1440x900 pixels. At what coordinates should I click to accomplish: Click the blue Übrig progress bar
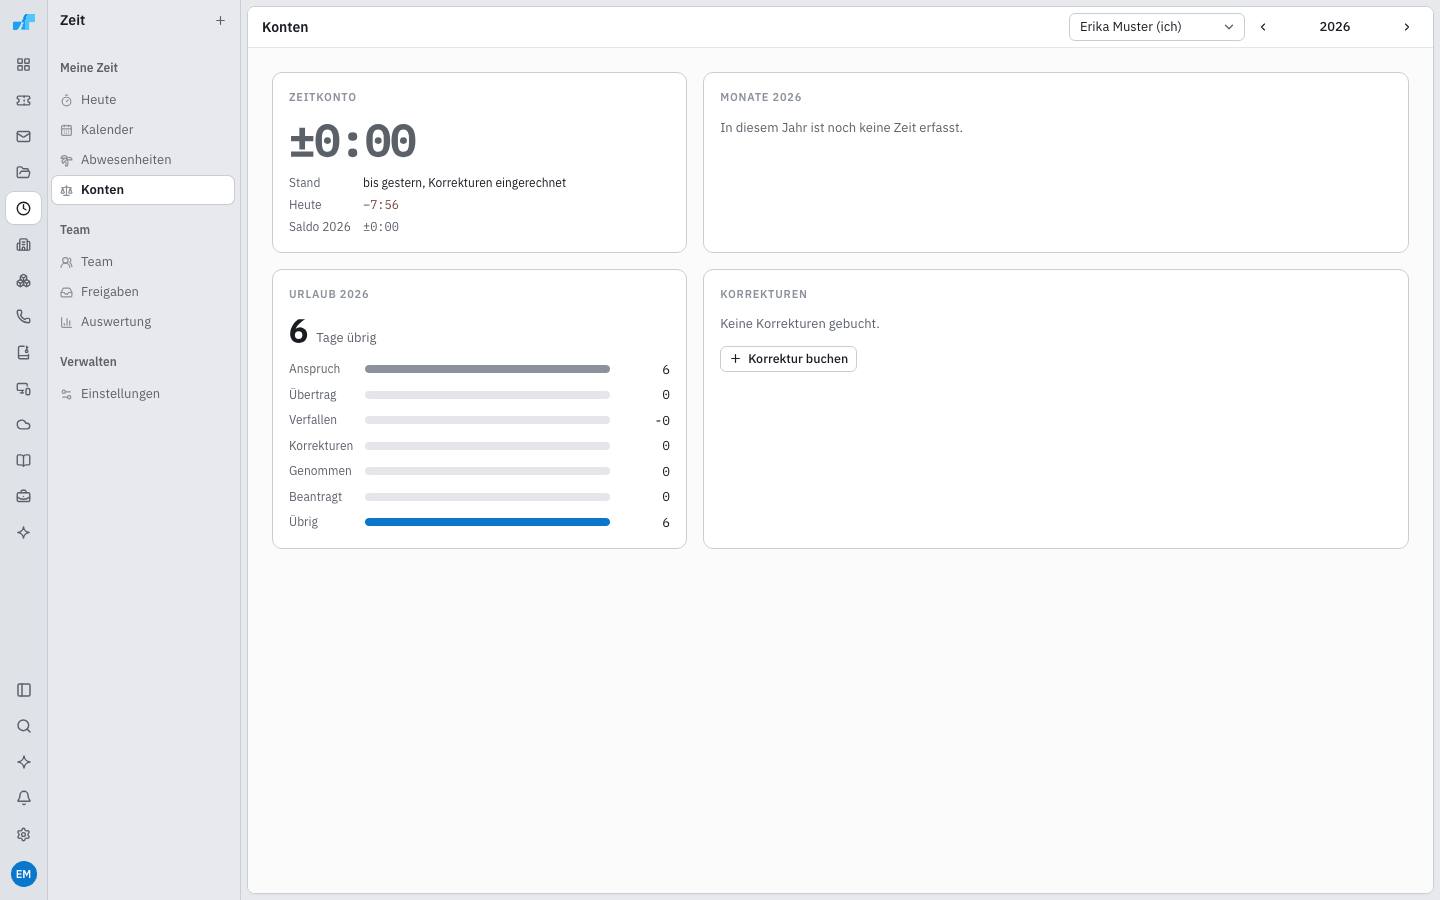(x=487, y=522)
